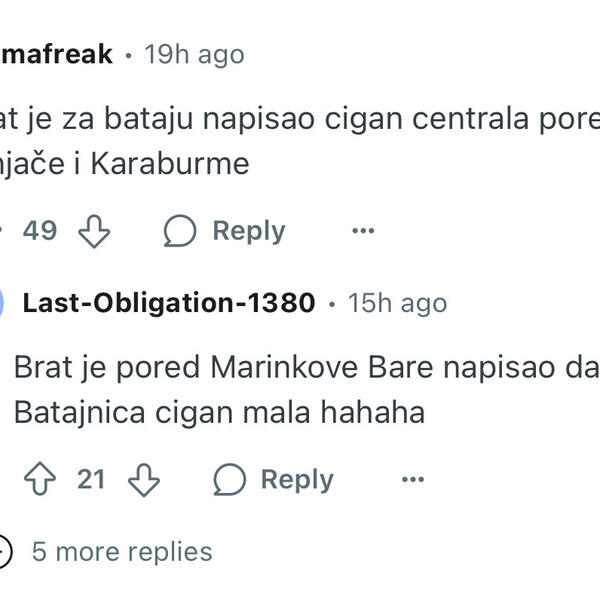
Task: Click the circled plus icon beside more replies
Action: (3, 551)
